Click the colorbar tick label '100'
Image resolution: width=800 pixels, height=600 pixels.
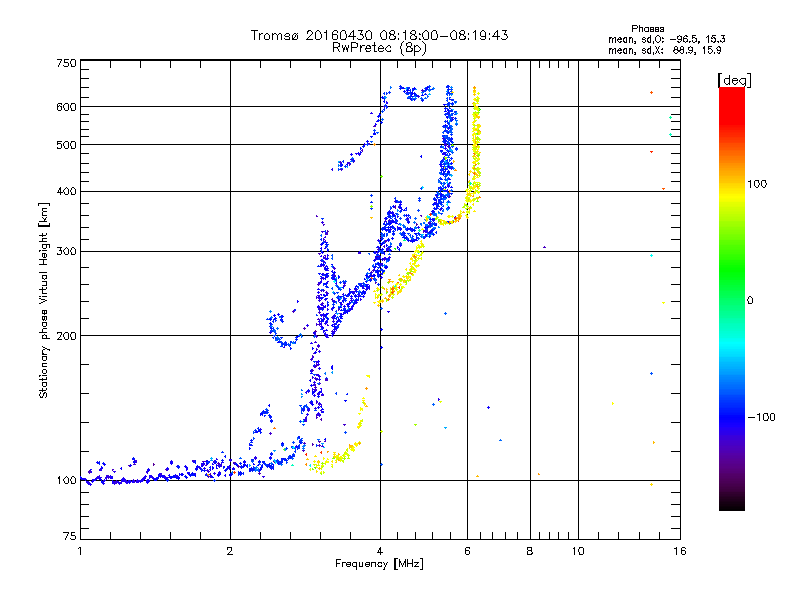click(757, 184)
